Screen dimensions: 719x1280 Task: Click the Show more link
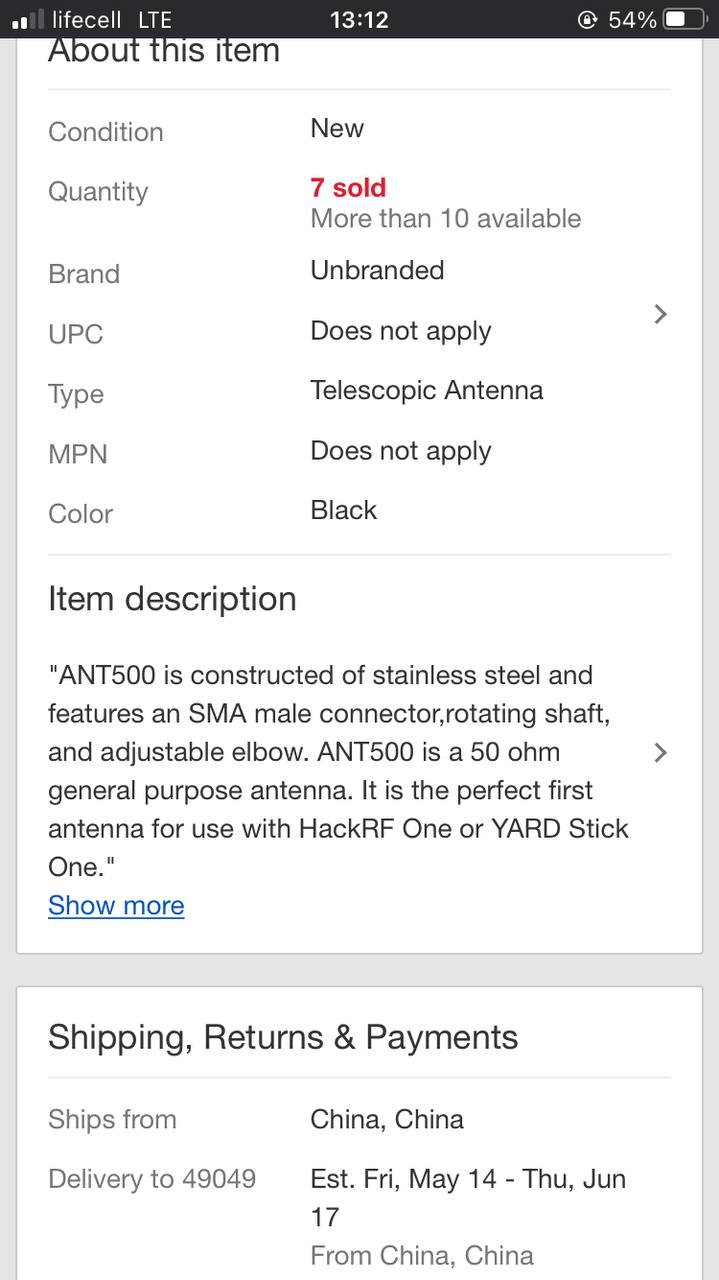116,905
